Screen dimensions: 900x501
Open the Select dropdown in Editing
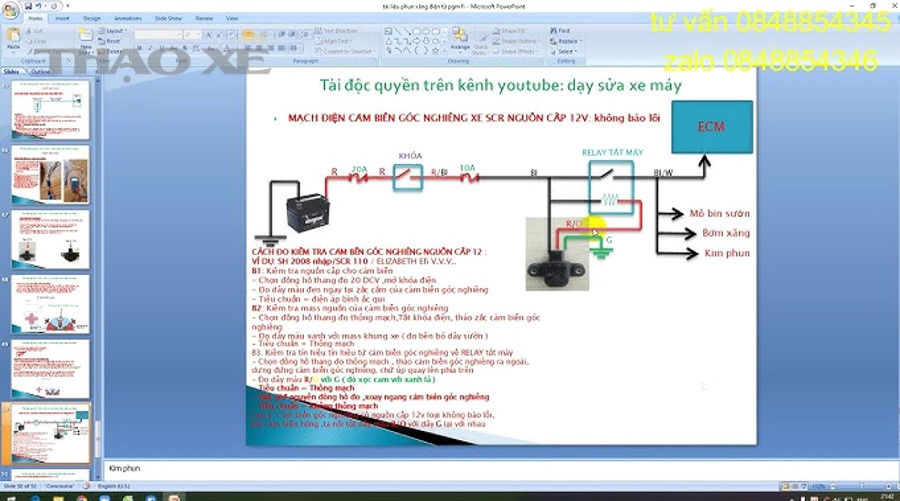[x=564, y=51]
